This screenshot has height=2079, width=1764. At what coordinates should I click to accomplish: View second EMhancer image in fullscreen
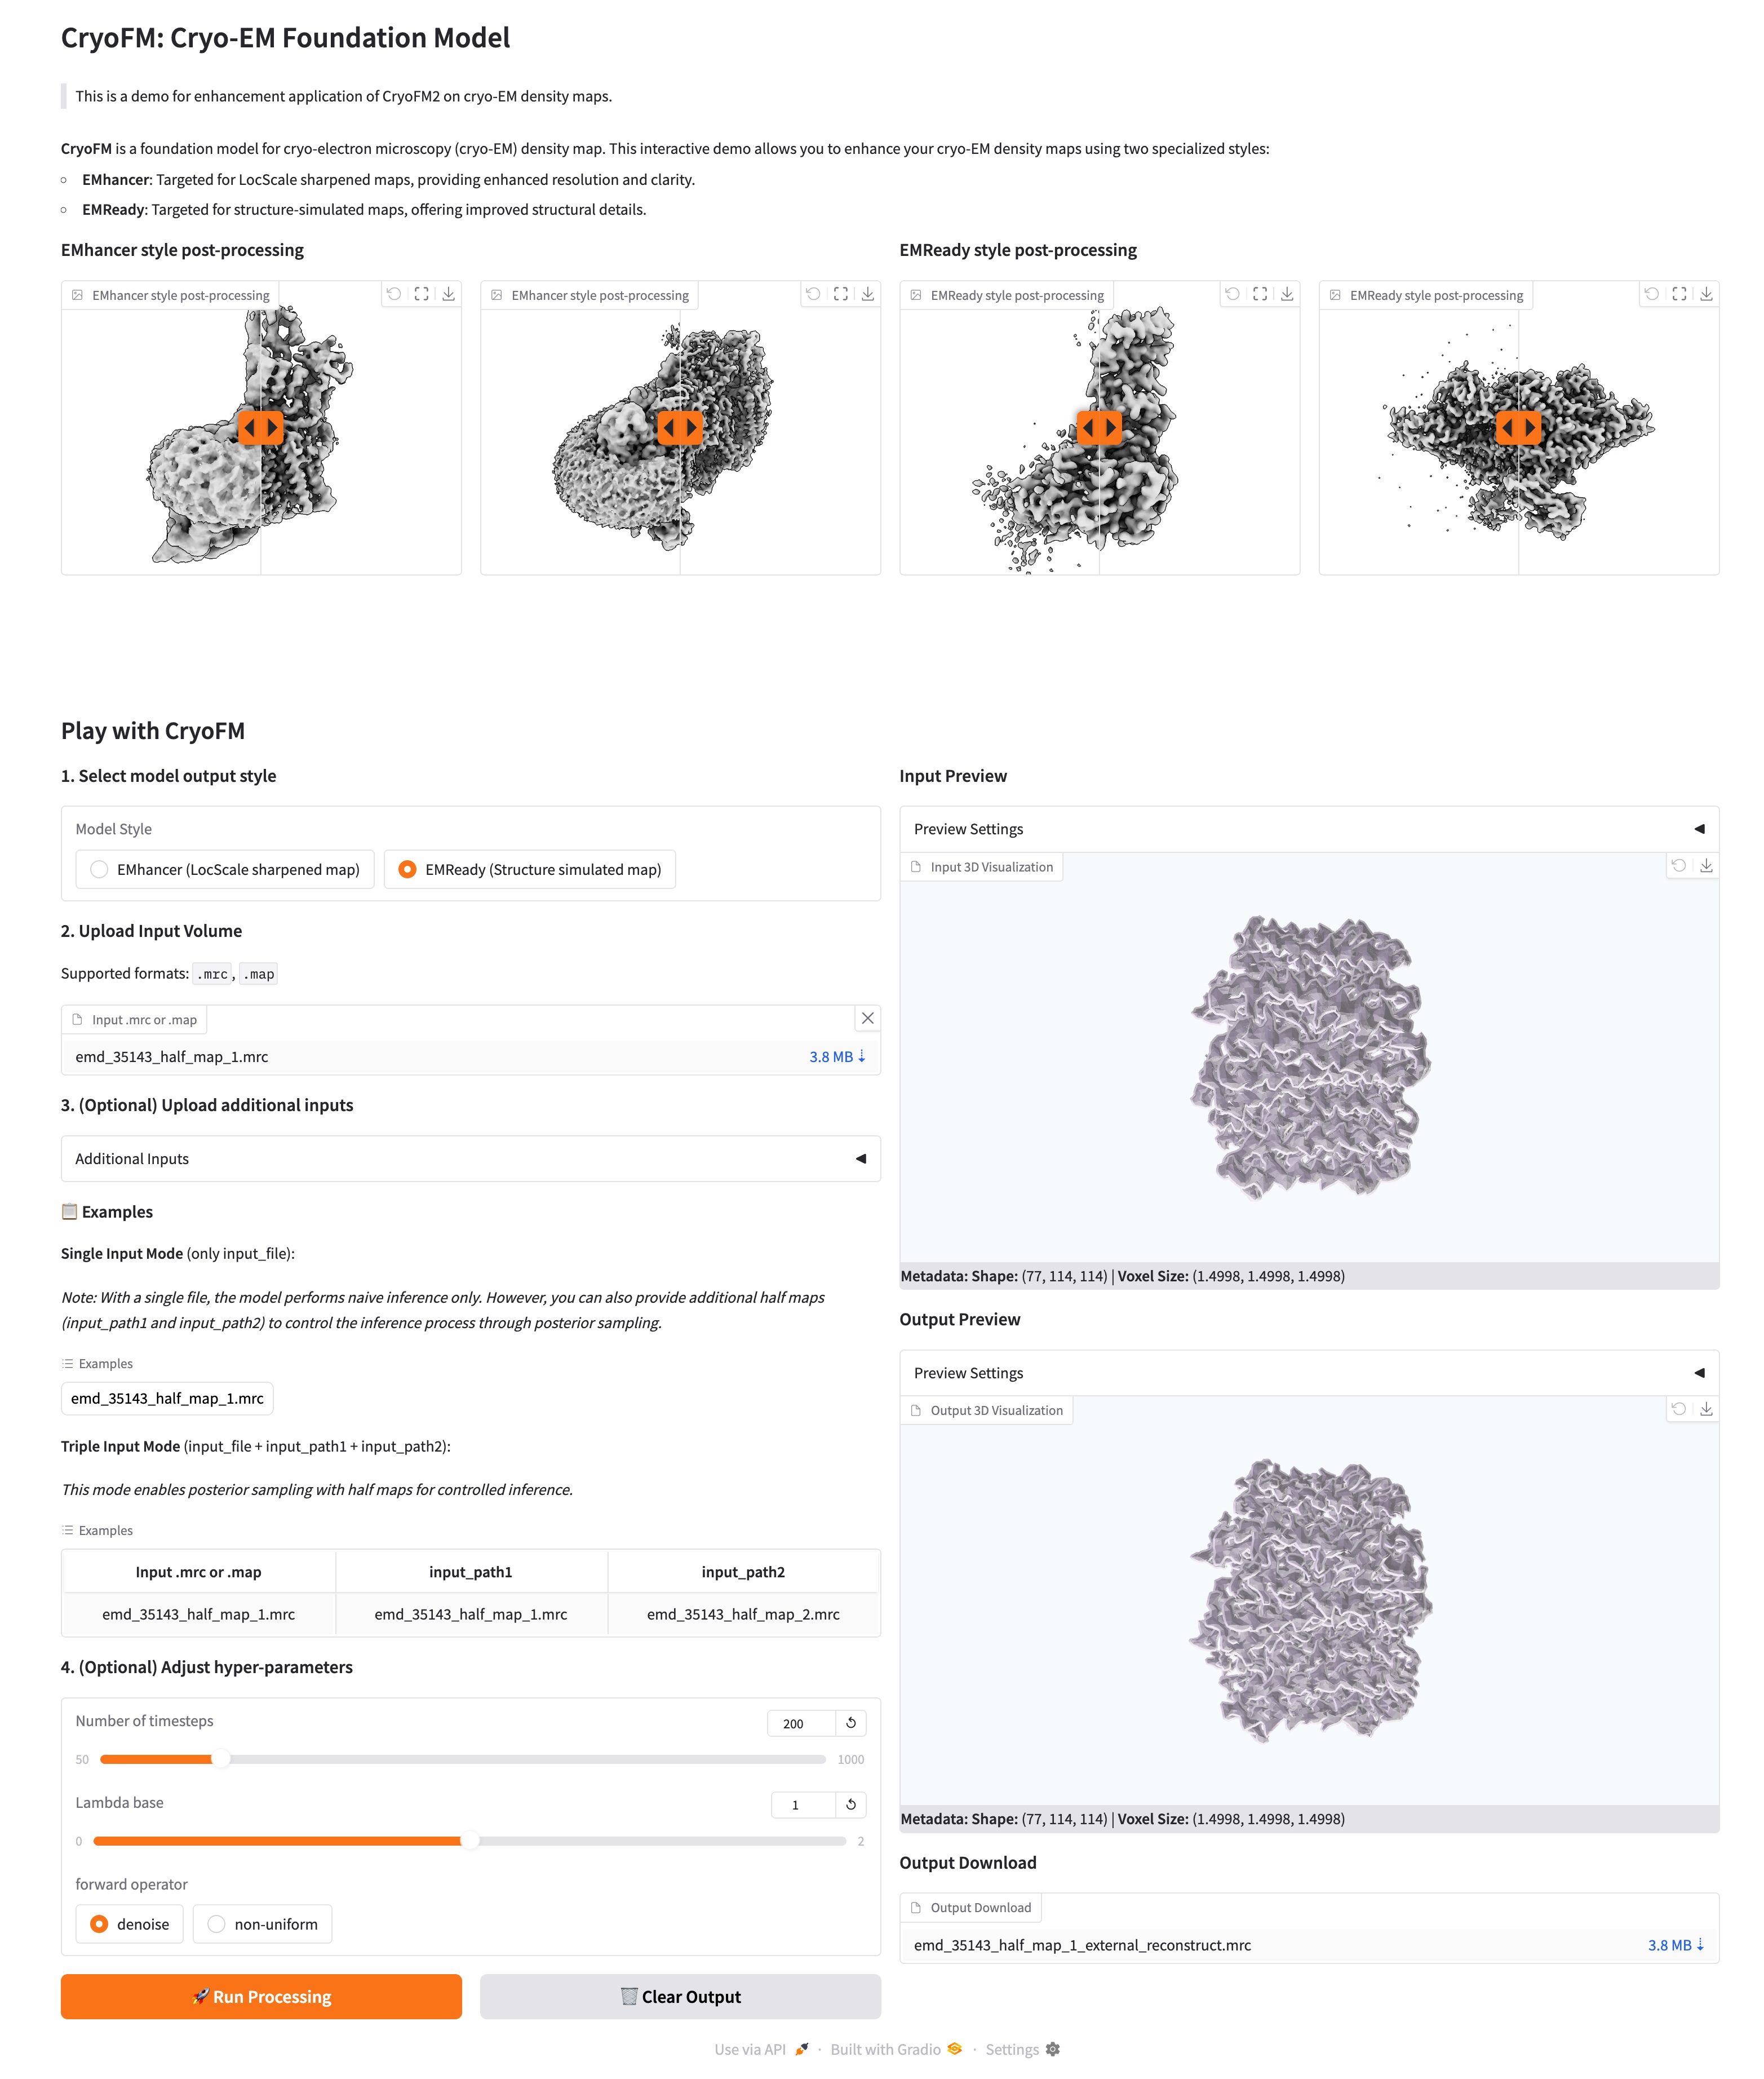click(841, 294)
